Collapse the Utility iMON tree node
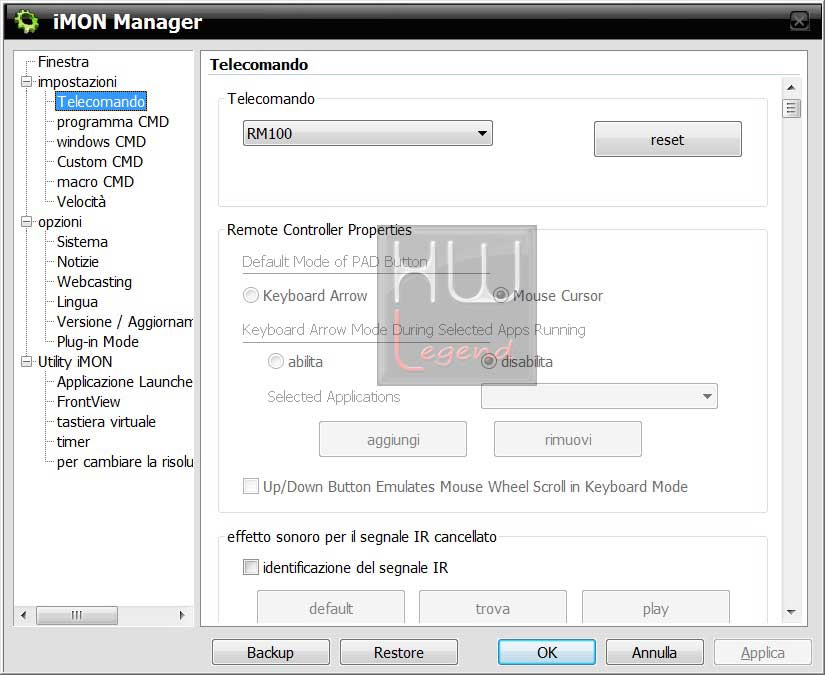The width and height of the screenshot is (825, 675). pyautogui.click(x=26, y=361)
